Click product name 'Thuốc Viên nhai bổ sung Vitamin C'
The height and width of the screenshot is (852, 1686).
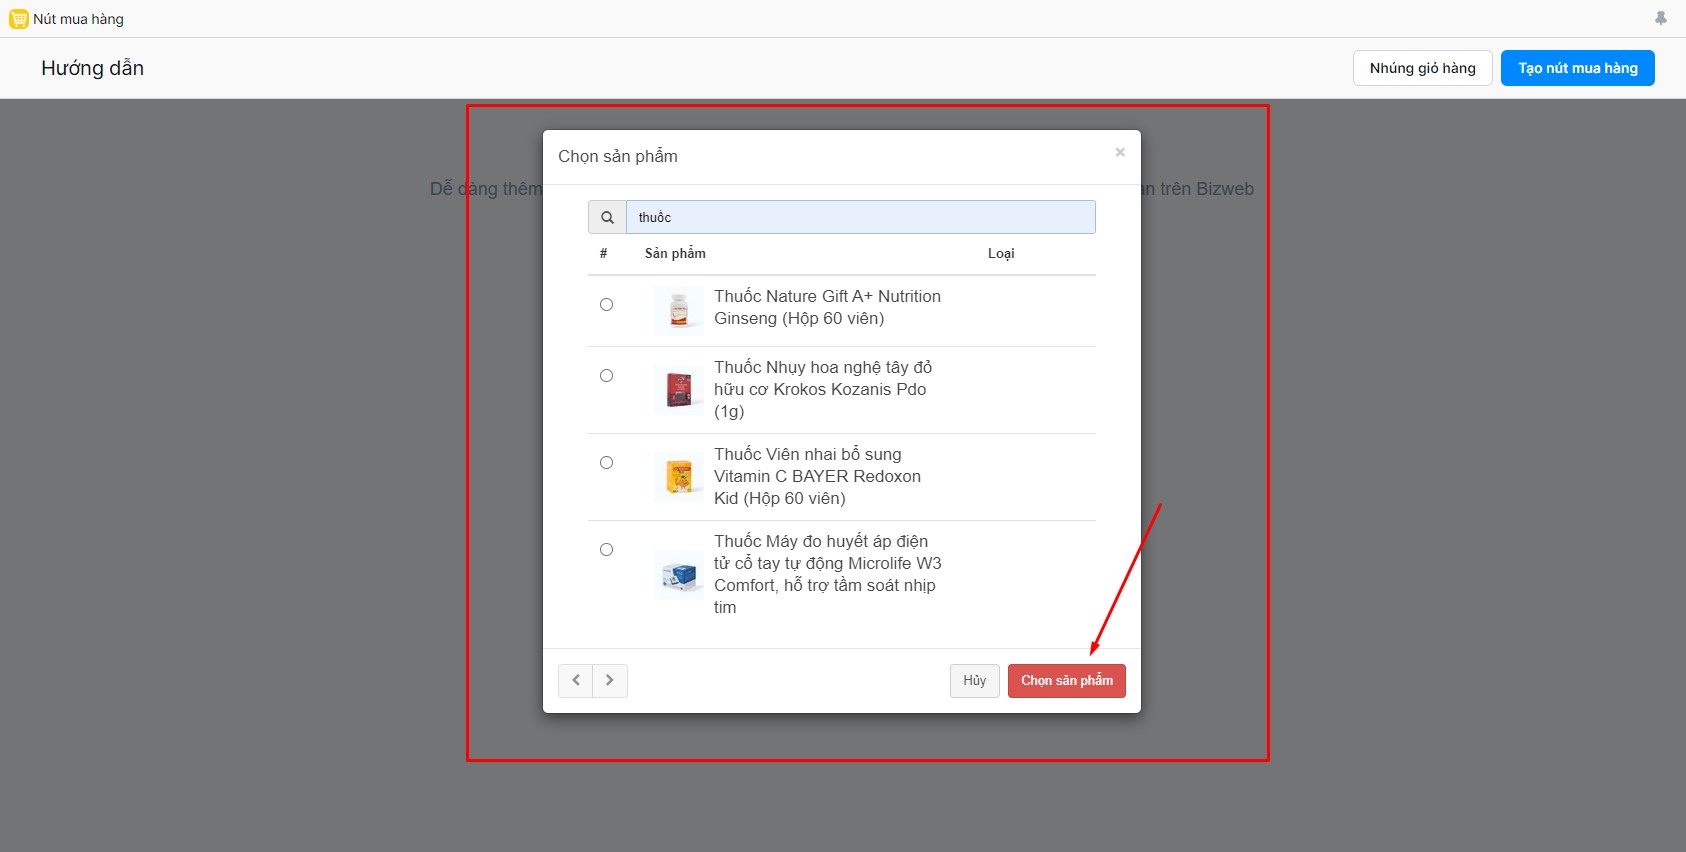(817, 476)
